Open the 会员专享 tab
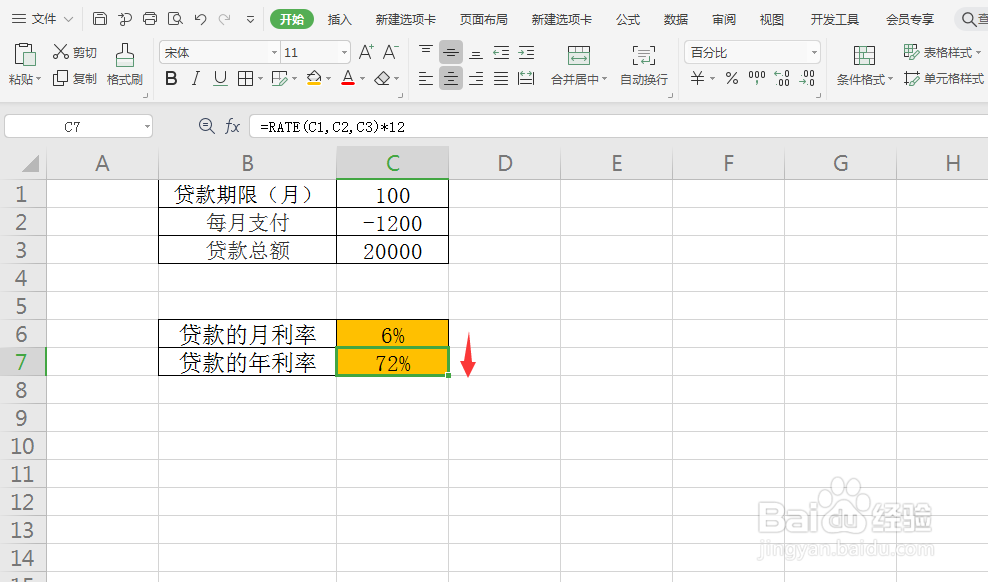 coord(910,20)
